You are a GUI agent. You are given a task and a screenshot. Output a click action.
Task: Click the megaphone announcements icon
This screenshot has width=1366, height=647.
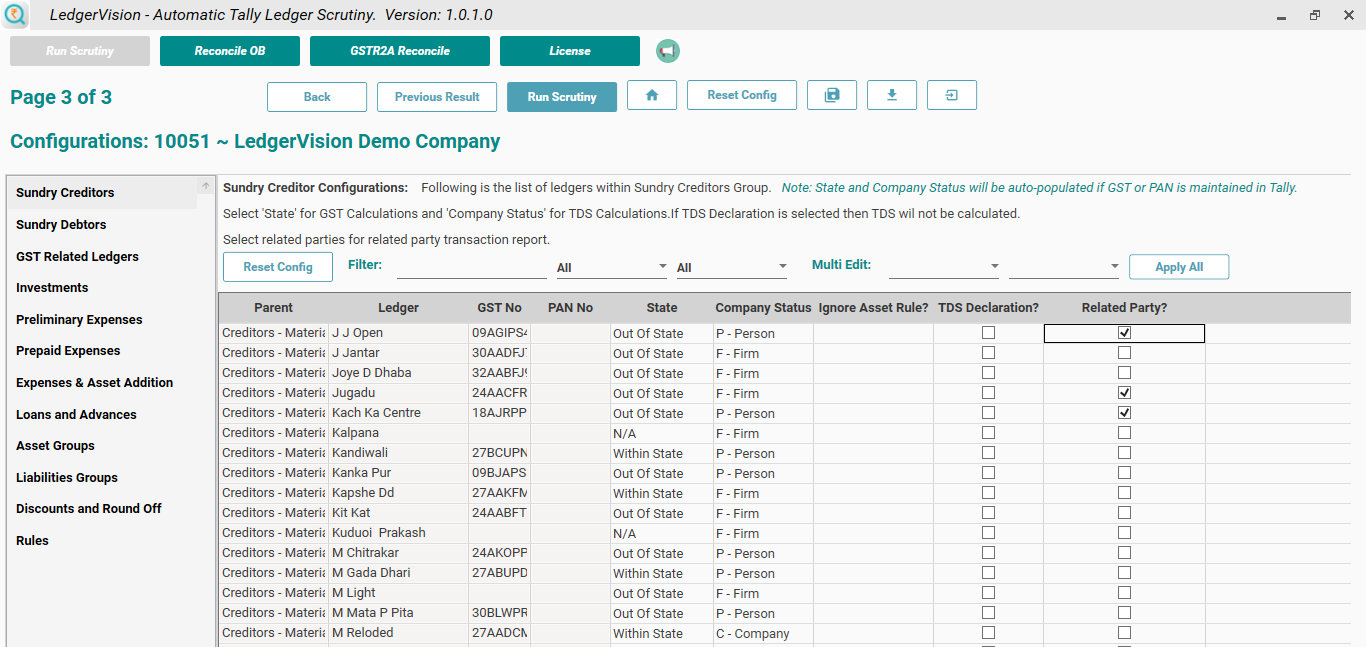(x=667, y=50)
